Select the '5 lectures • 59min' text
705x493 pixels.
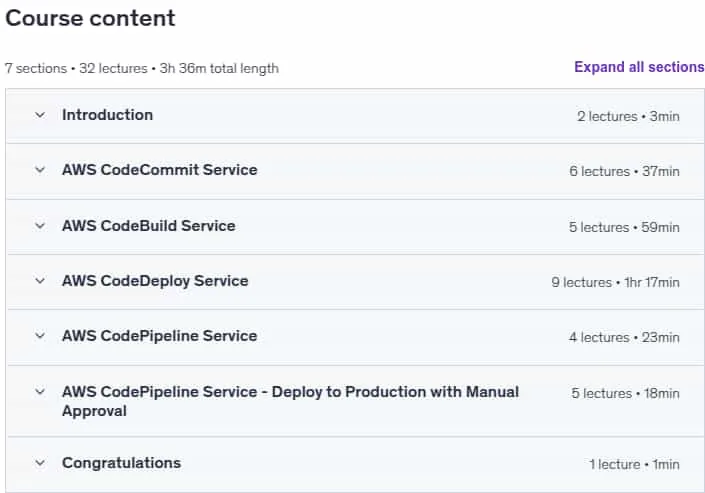[x=624, y=227]
